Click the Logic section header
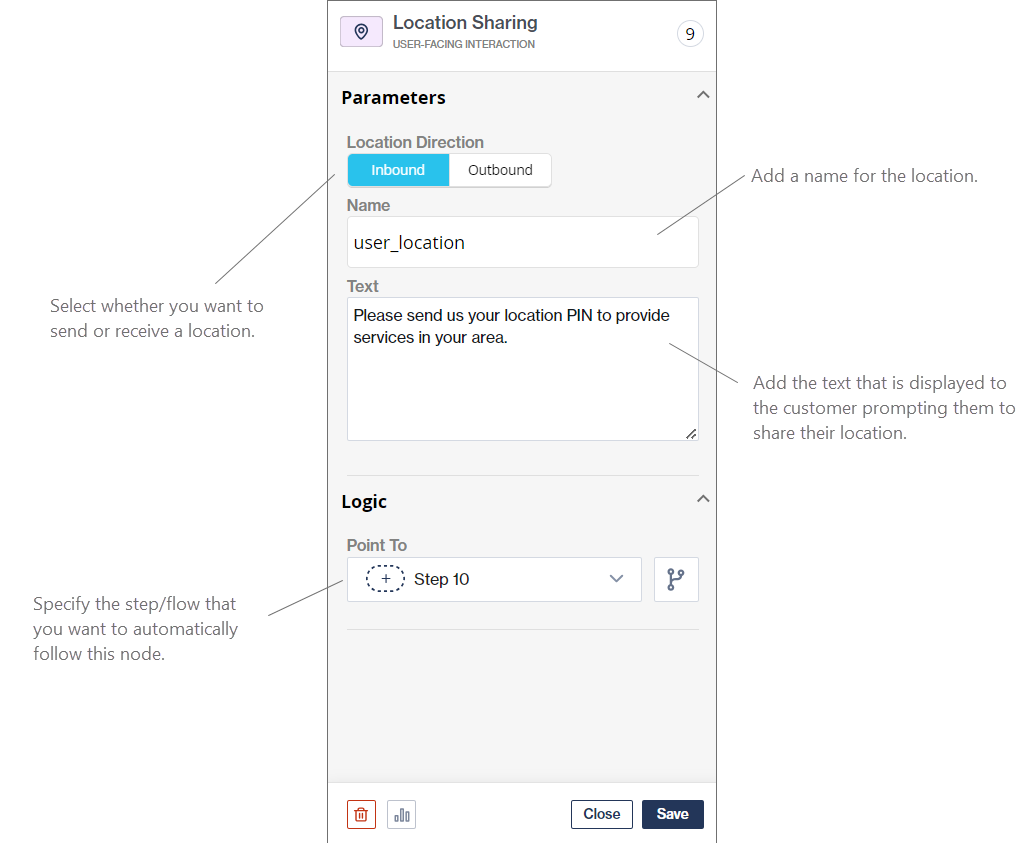 click(363, 501)
